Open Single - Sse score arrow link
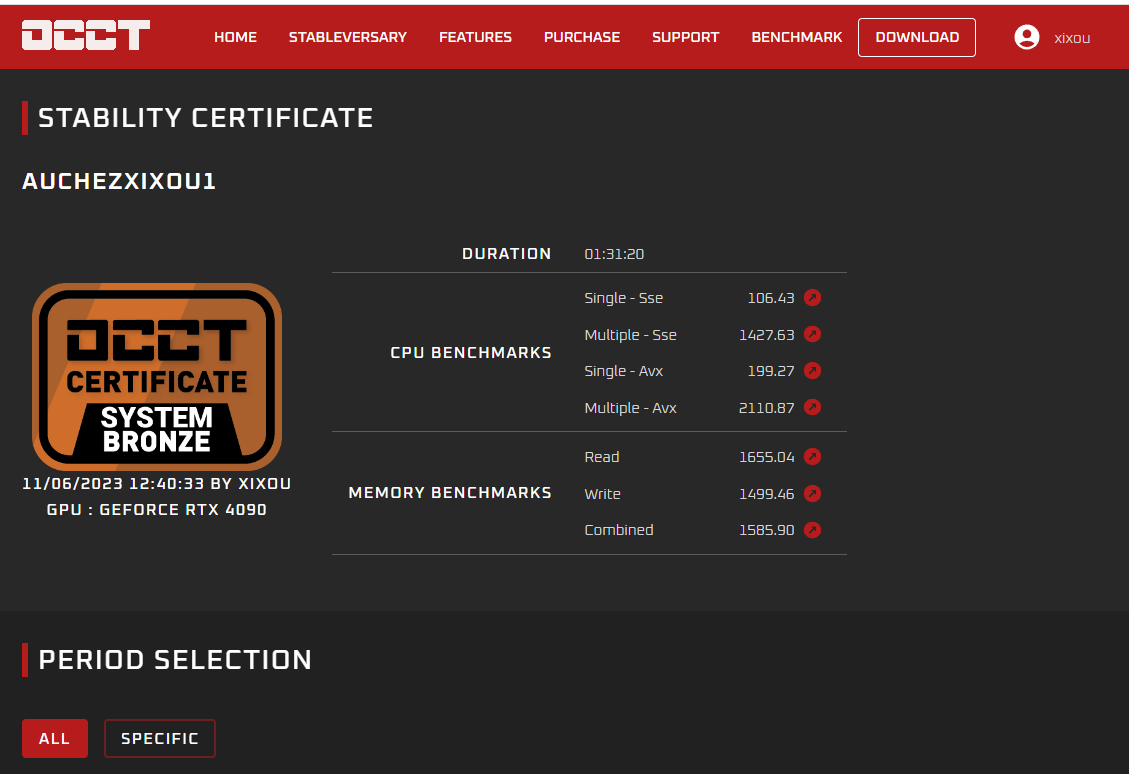Image resolution: width=1129 pixels, height=774 pixels. (x=812, y=298)
